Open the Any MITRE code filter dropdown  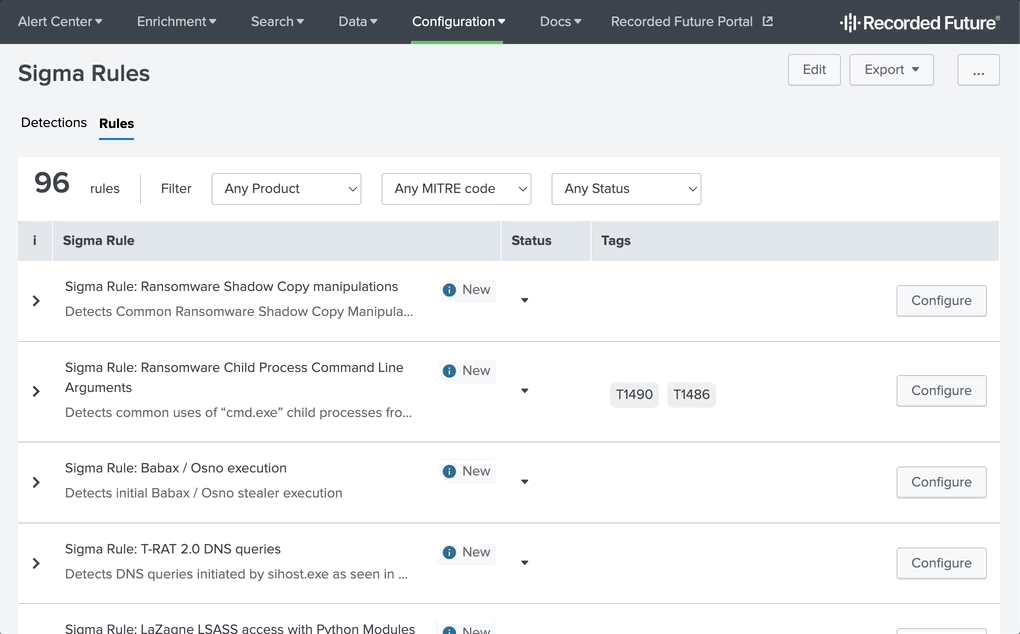(x=456, y=189)
